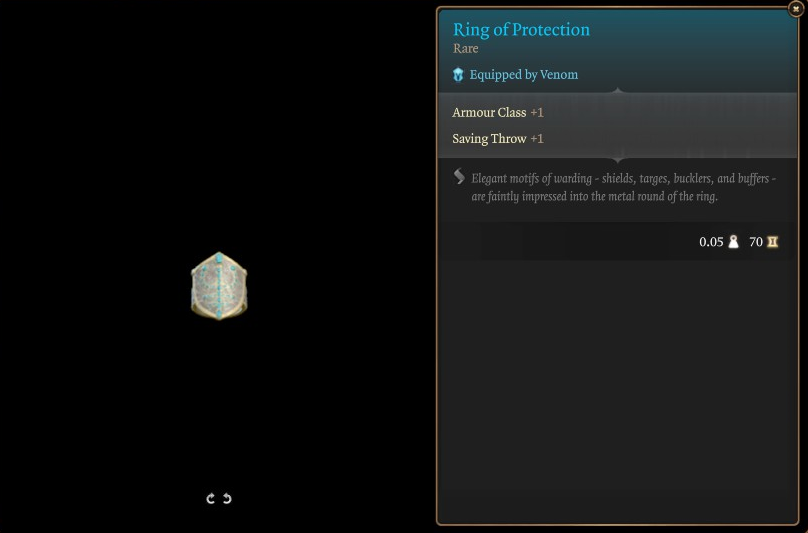Close the Ring of Protection tooltip panel
Image resolution: width=808 pixels, height=533 pixels.
pyautogui.click(x=796, y=9)
